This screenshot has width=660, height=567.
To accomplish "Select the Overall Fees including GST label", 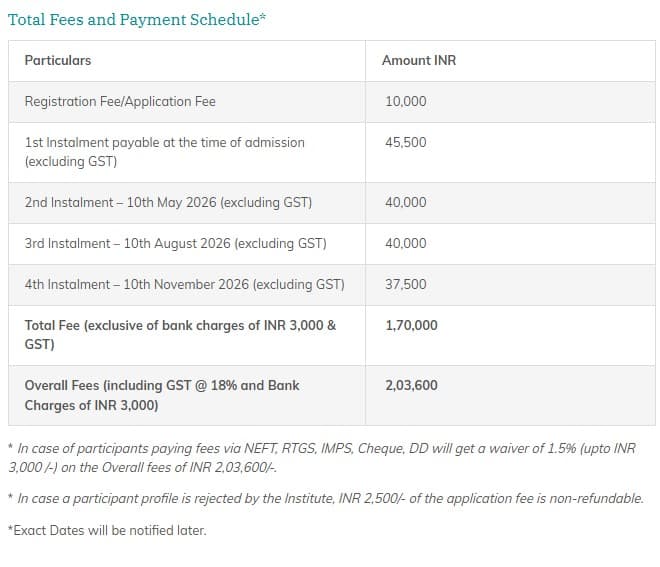I will [162, 395].
